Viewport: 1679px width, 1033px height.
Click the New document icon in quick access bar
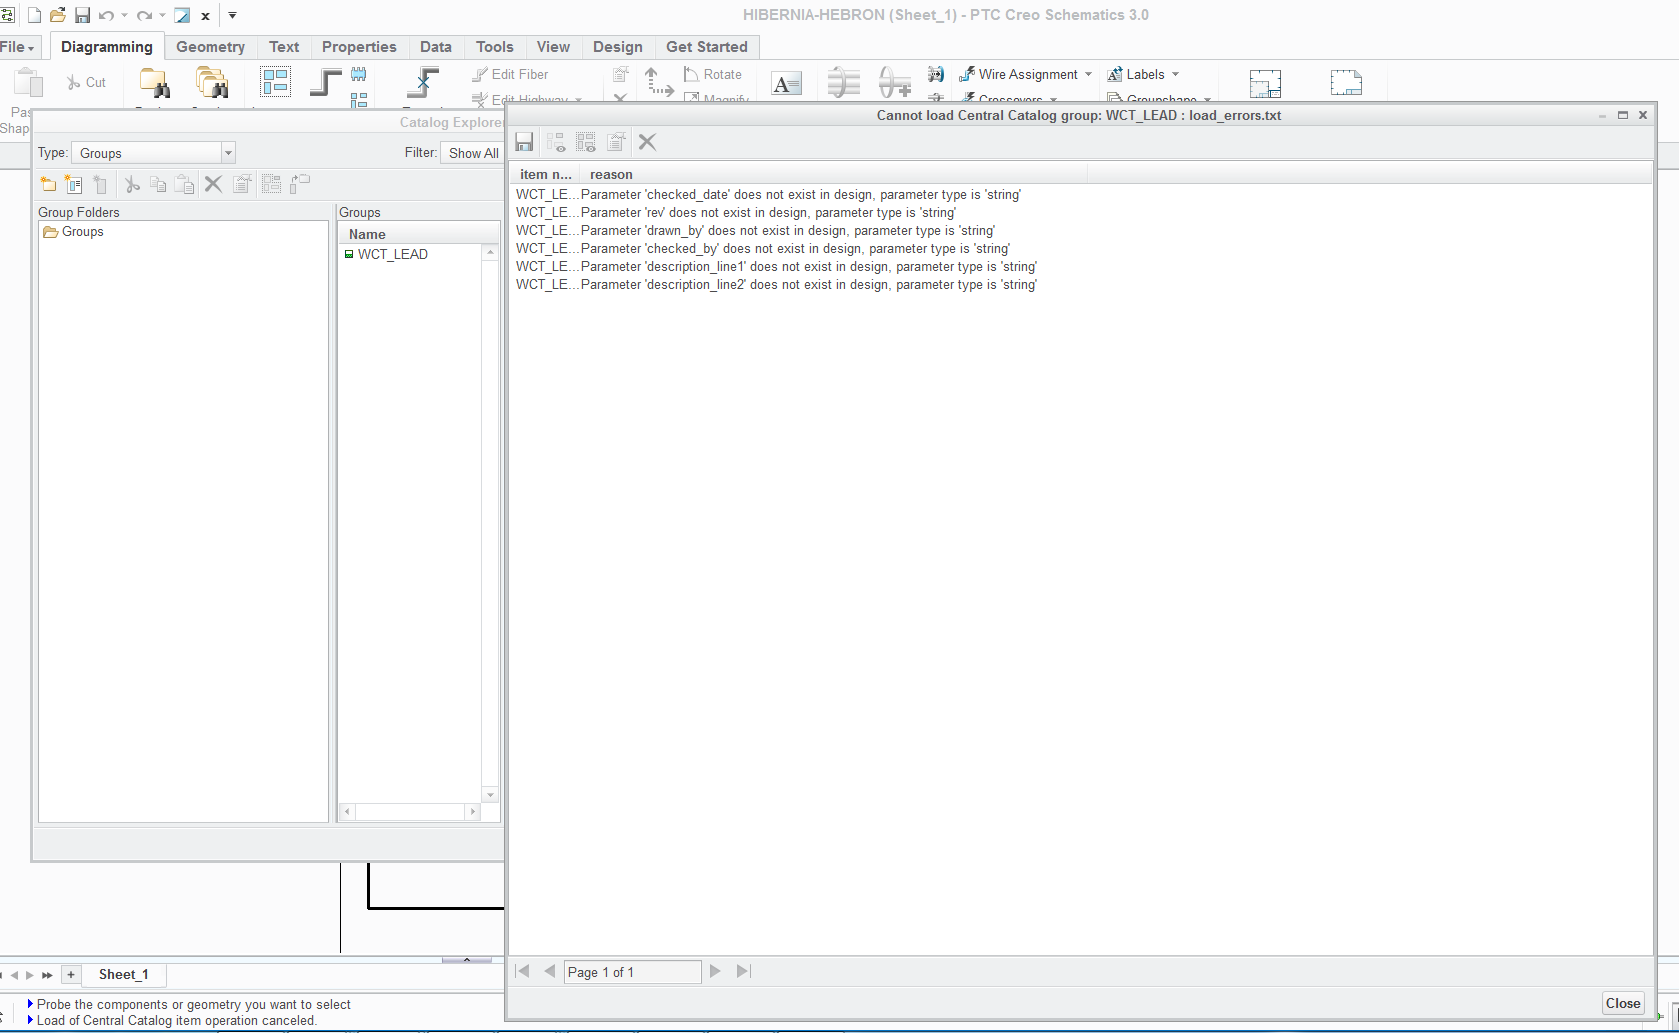pos(34,15)
